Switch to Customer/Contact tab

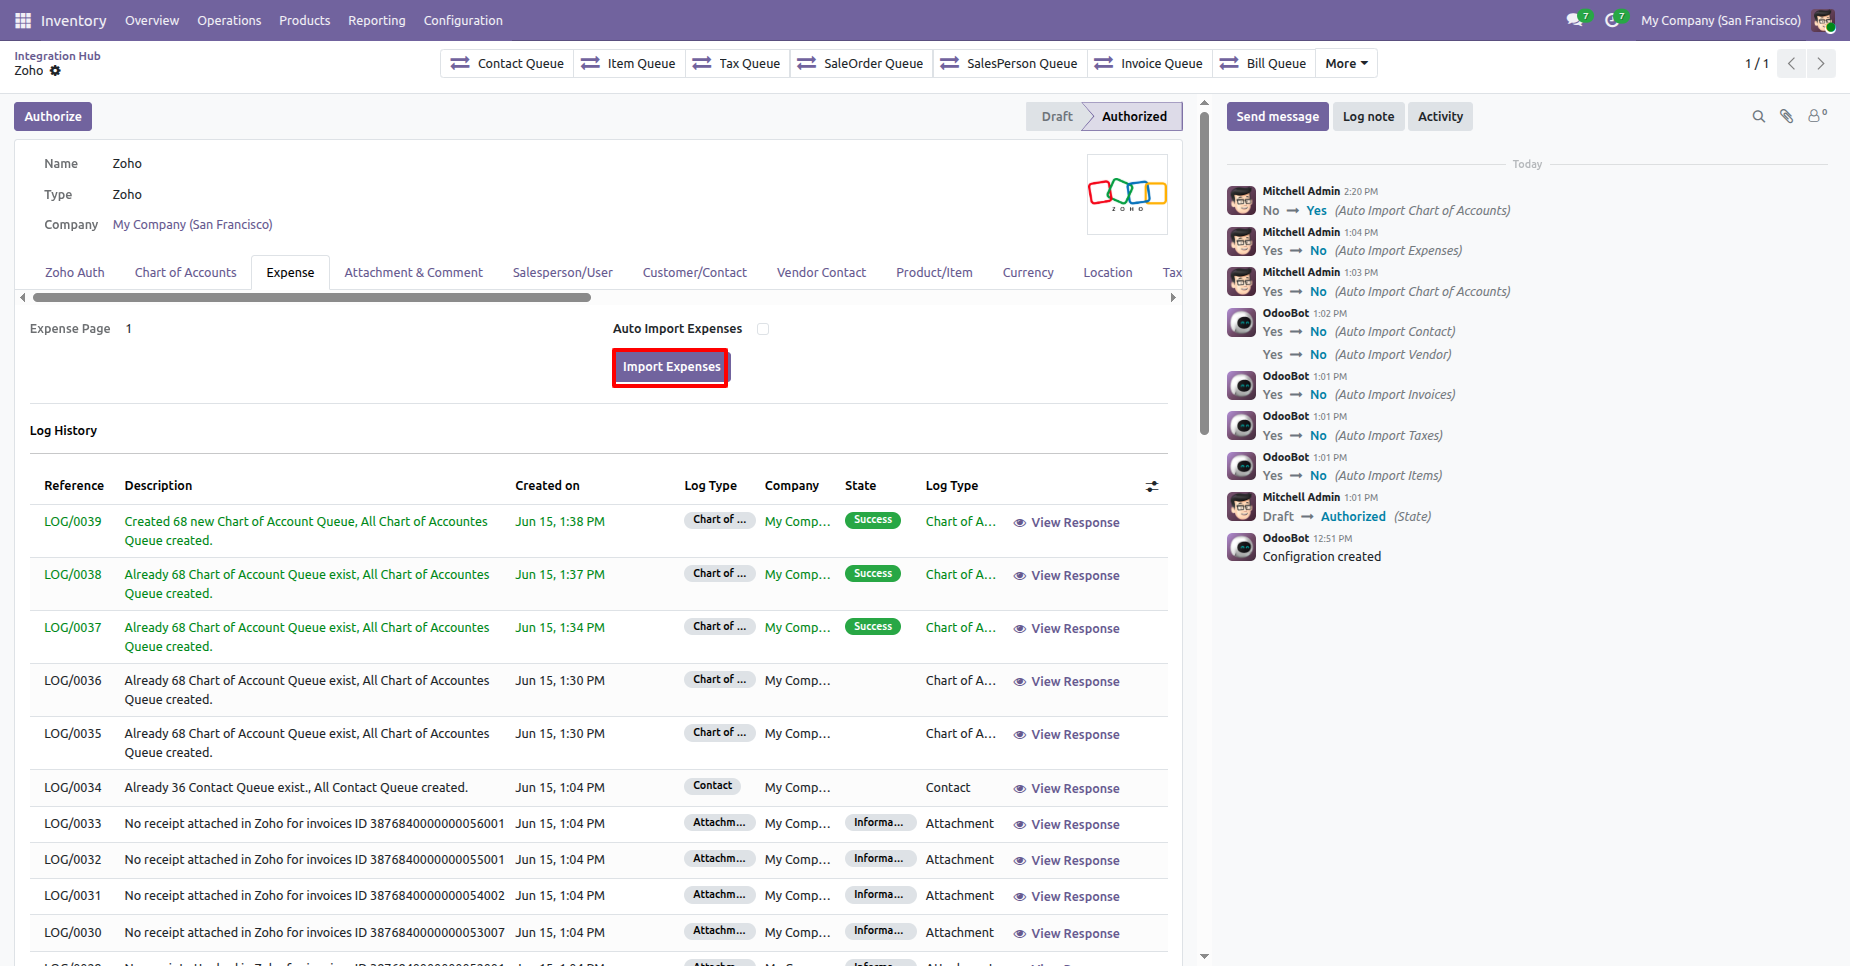point(695,273)
